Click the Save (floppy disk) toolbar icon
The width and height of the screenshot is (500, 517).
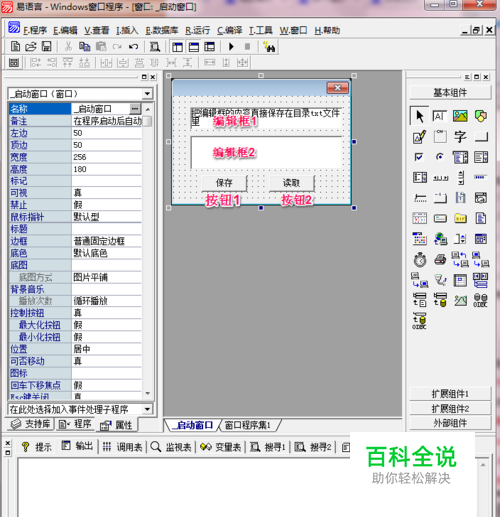(46, 47)
